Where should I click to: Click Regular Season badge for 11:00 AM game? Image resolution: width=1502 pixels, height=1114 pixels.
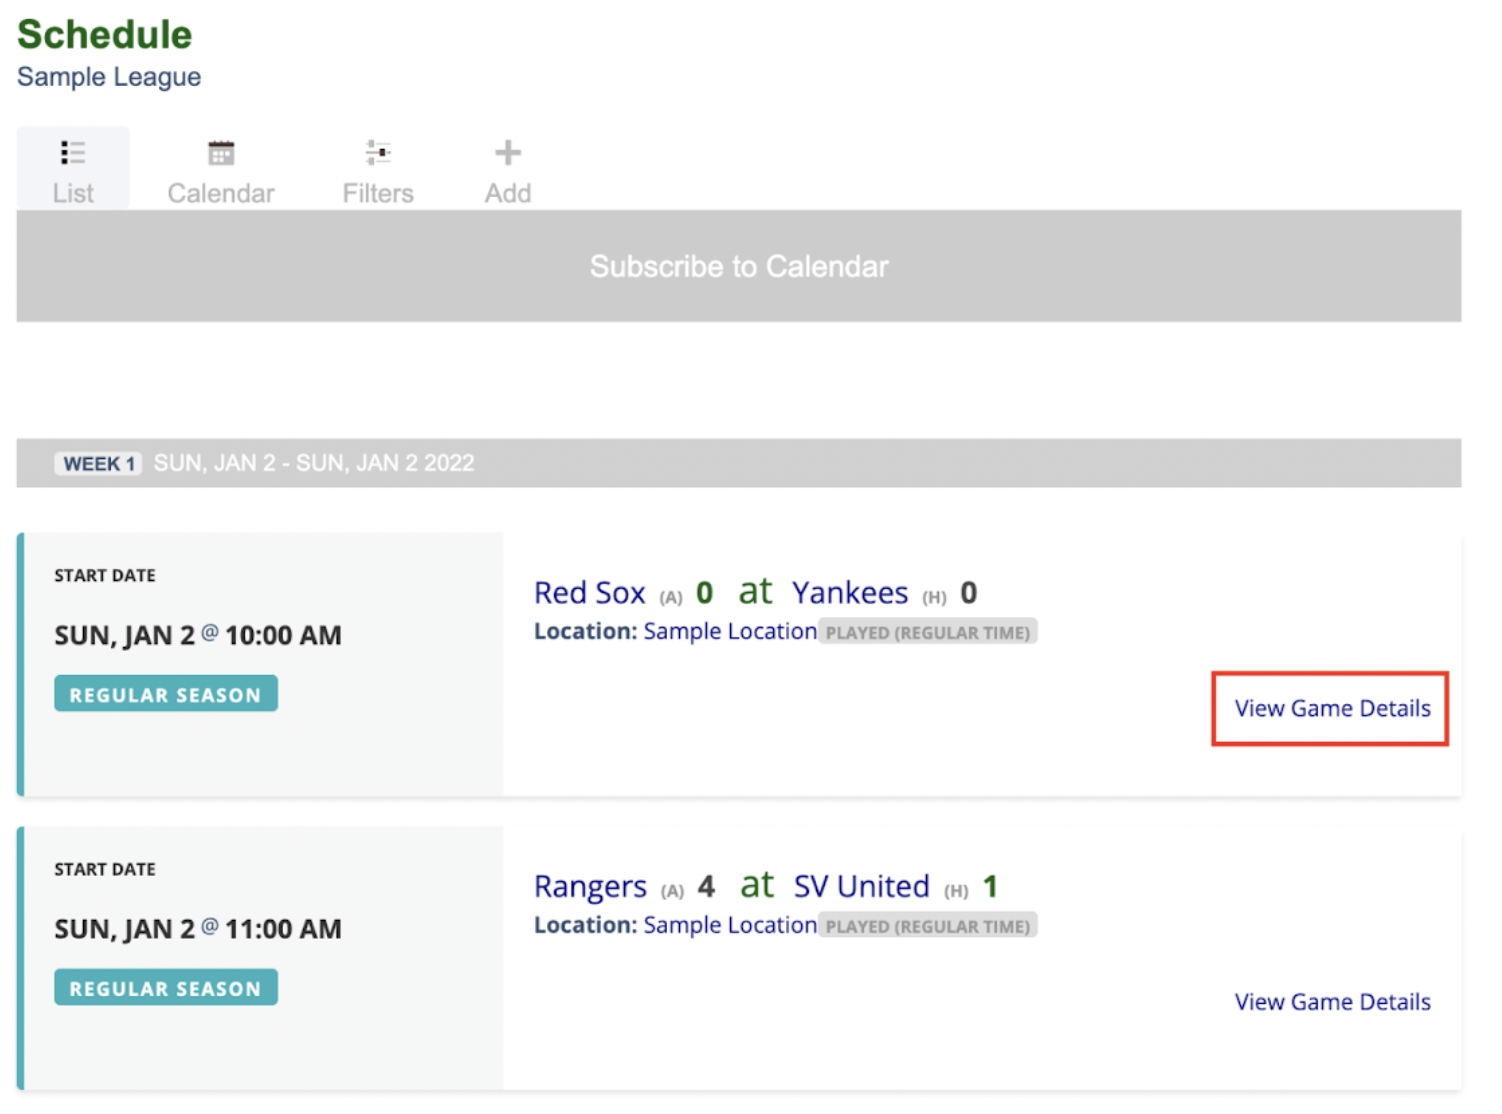[x=166, y=988]
